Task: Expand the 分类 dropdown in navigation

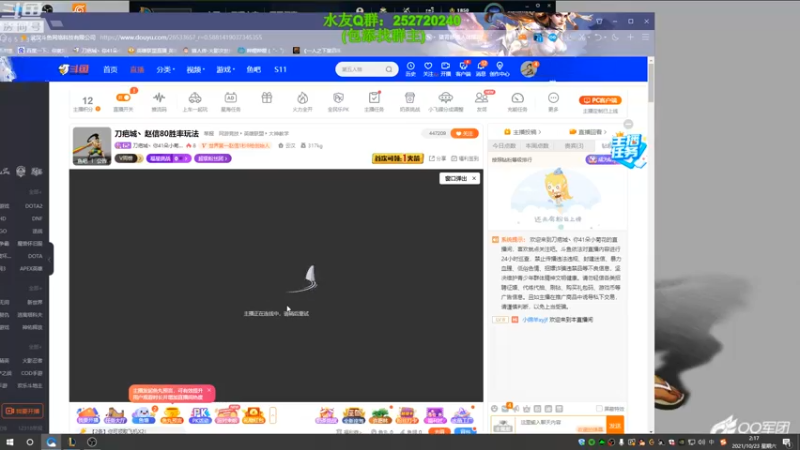Action: coord(165,69)
